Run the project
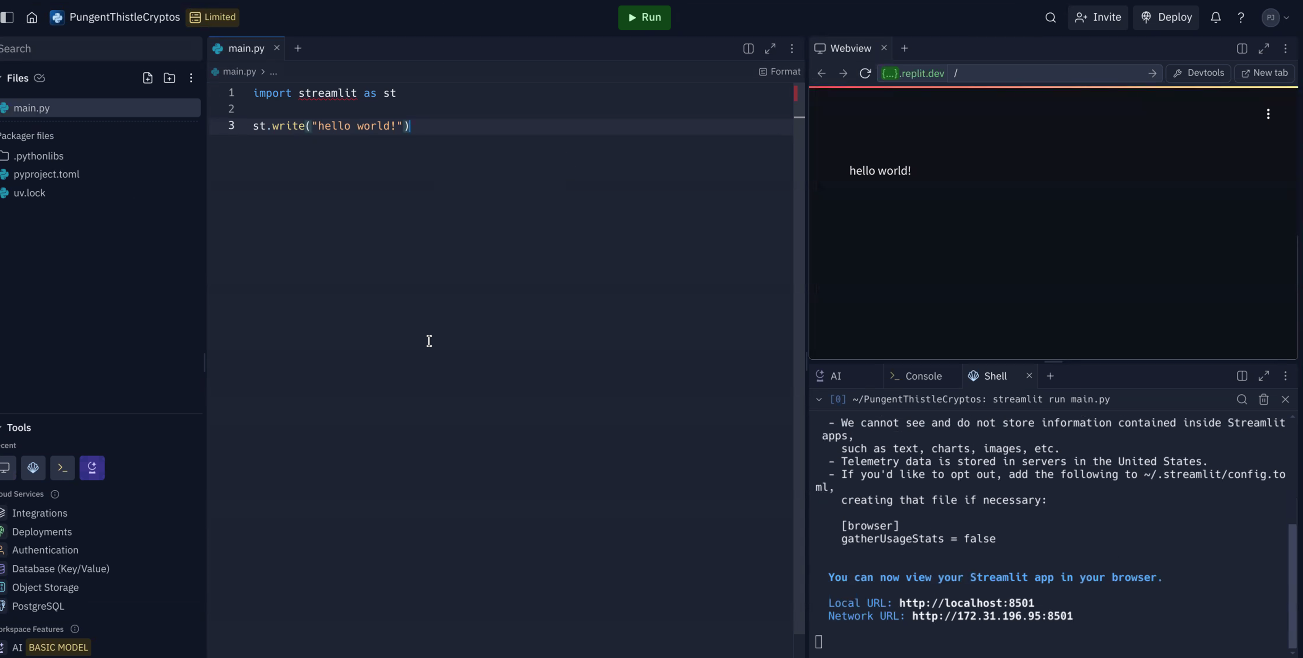 tap(644, 17)
